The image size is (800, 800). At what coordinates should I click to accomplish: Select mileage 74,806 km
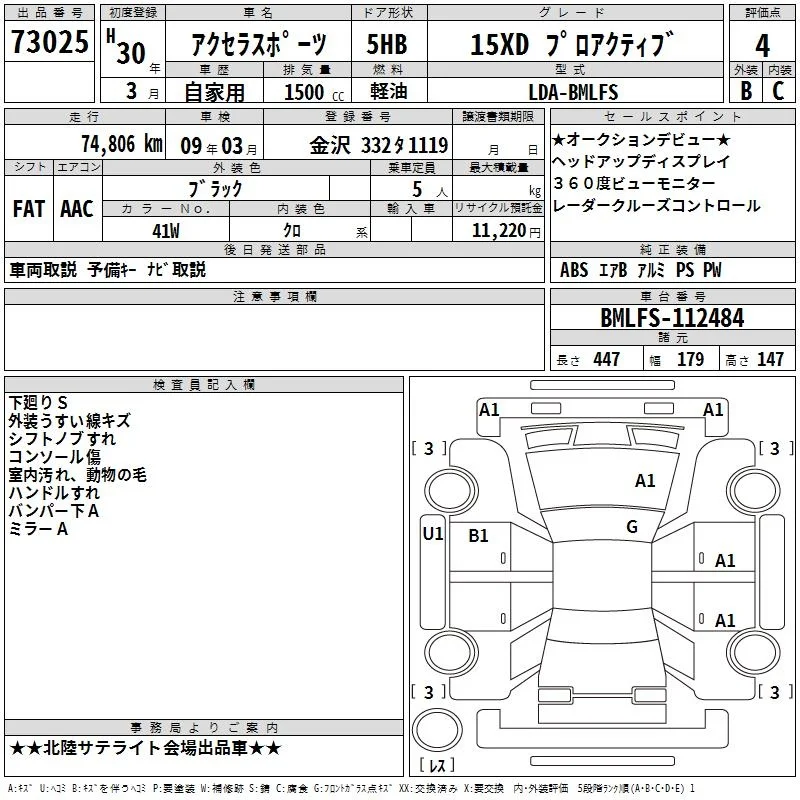tap(122, 144)
